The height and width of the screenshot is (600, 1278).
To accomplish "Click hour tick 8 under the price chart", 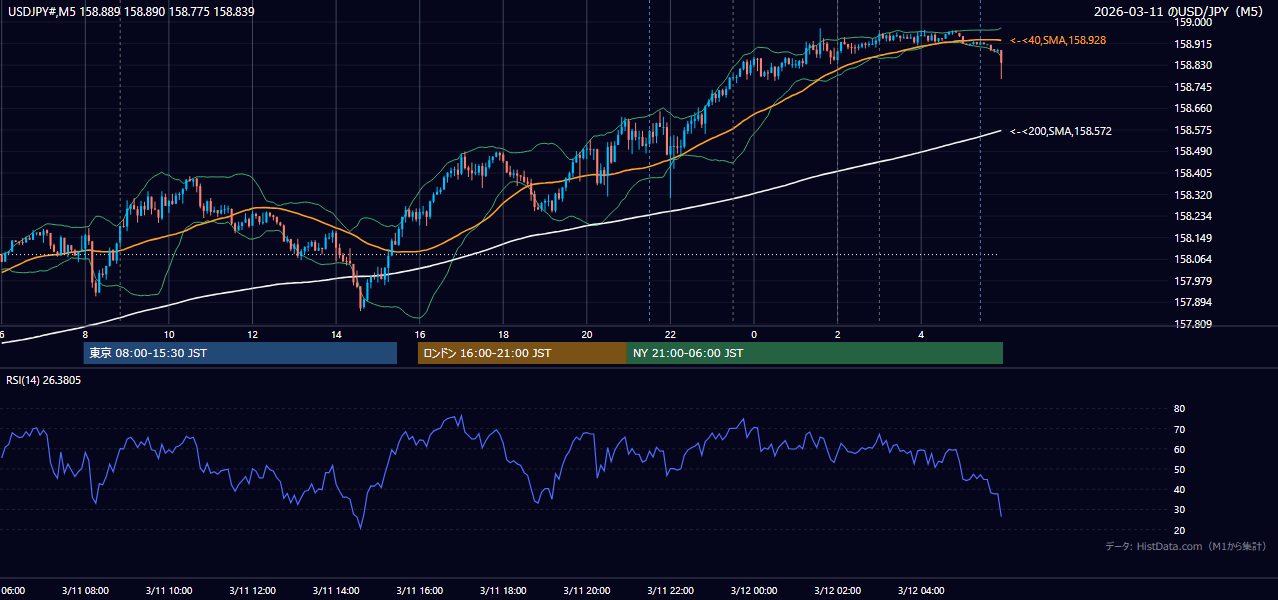I will 85,334.
